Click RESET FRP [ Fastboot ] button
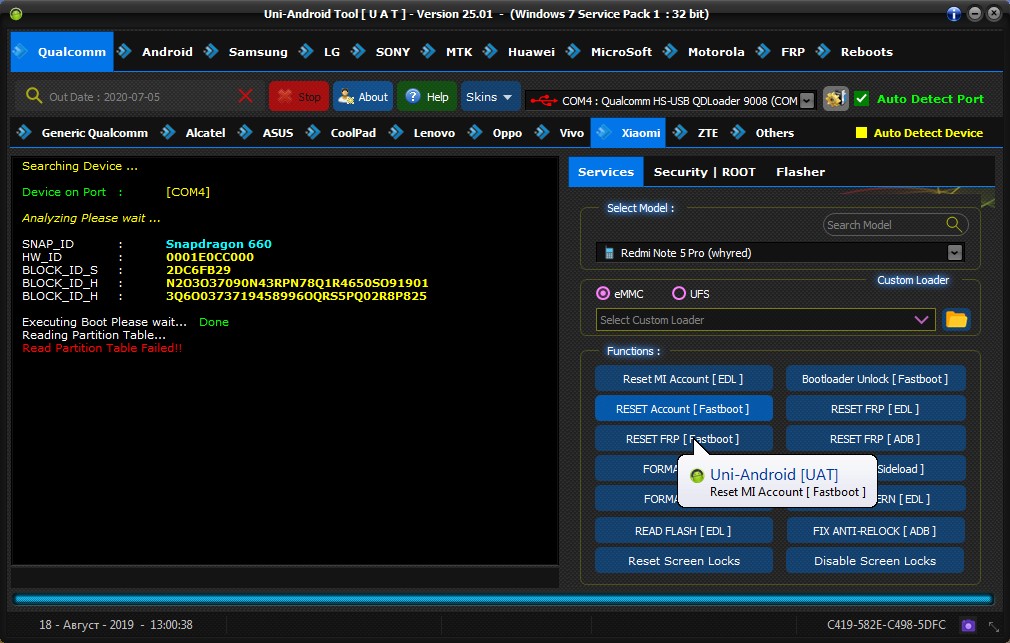 coord(683,439)
